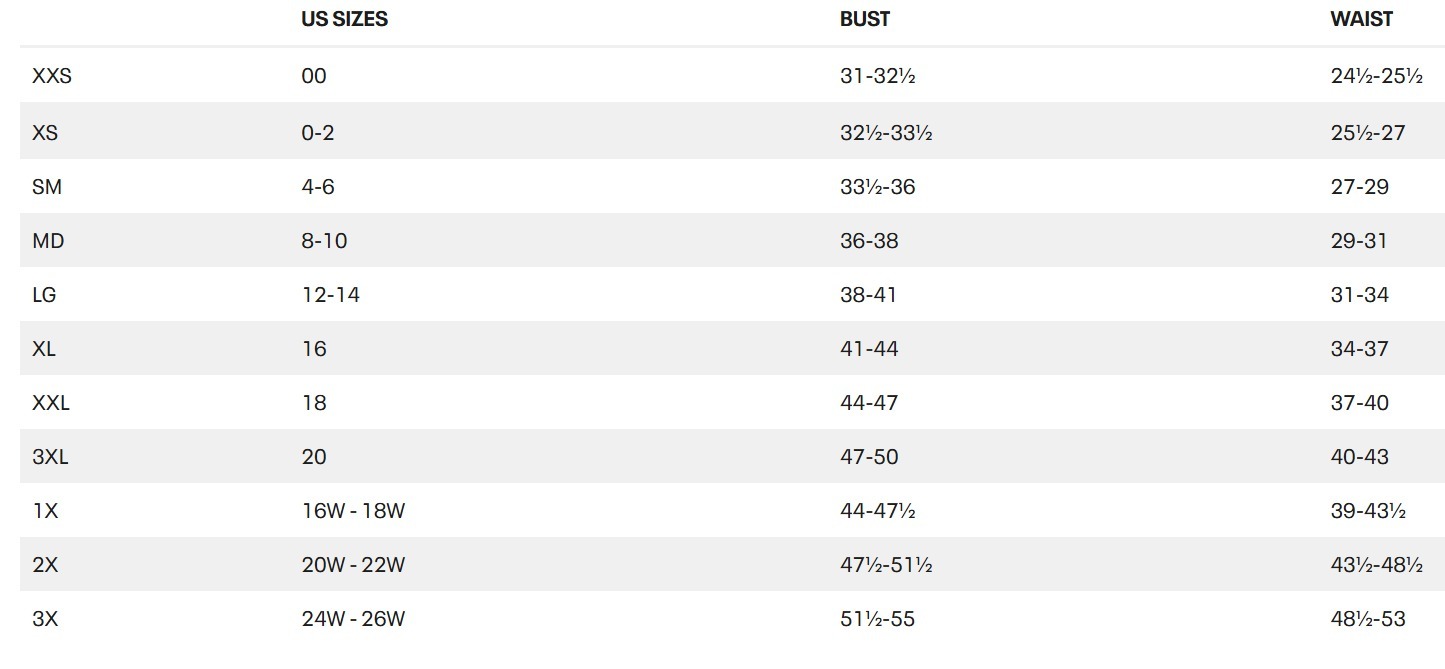The width and height of the screenshot is (1445, 669).
Task: Click the US SIZES column header
Action: click(x=344, y=19)
